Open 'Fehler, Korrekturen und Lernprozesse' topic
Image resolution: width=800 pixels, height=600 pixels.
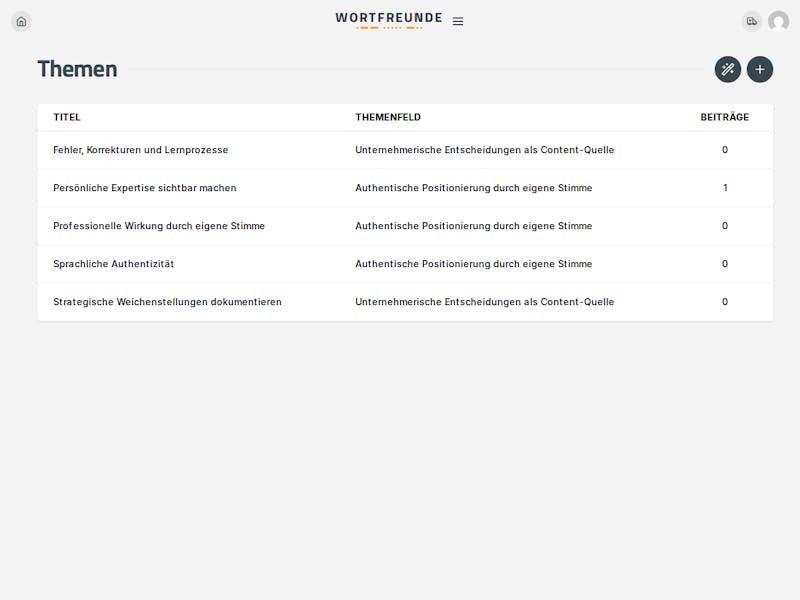[141, 150]
